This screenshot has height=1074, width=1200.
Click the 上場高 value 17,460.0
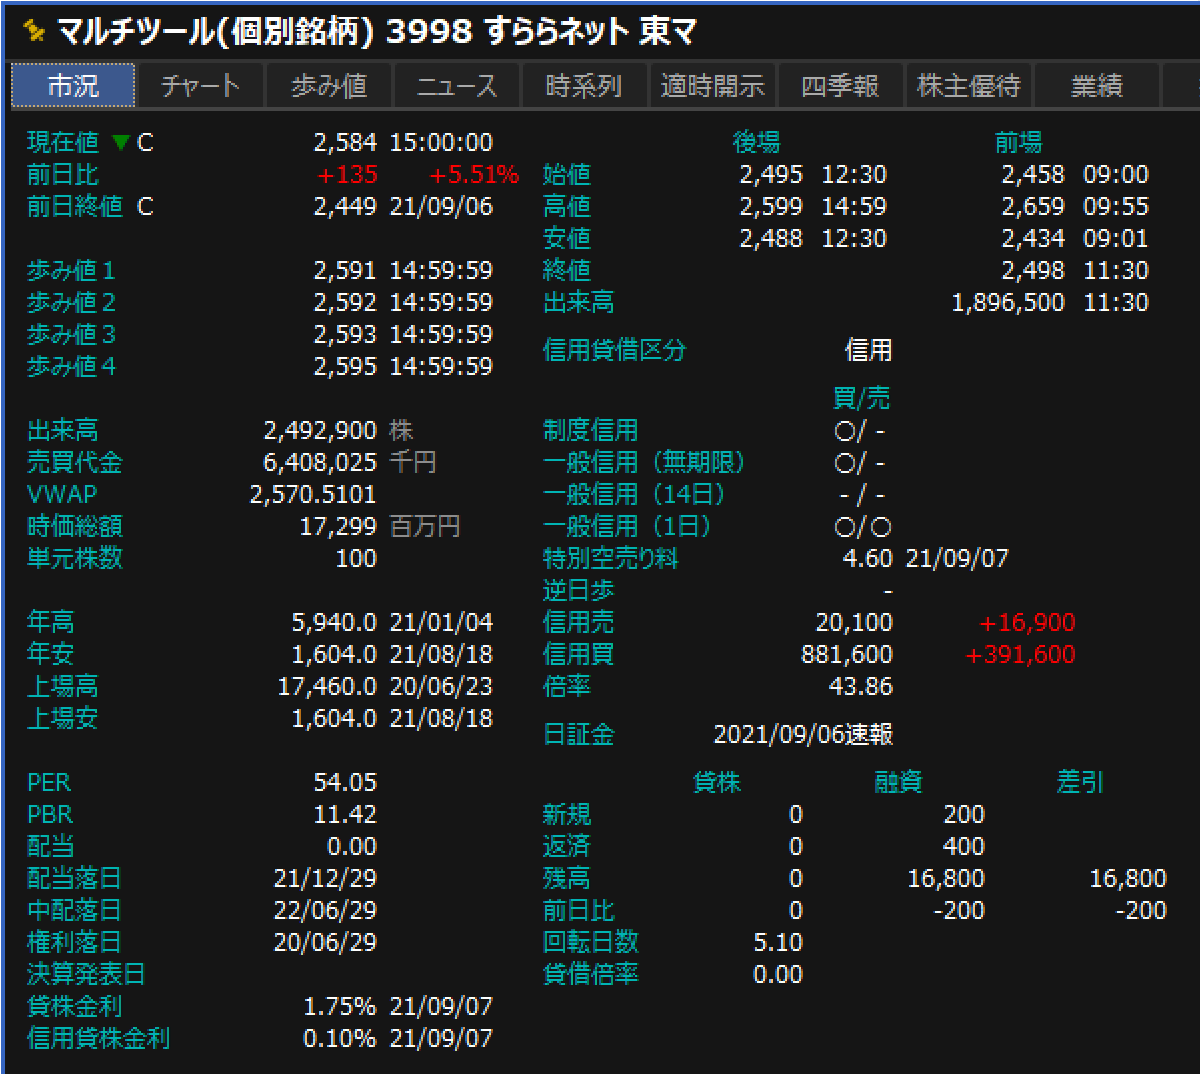[x=327, y=687]
